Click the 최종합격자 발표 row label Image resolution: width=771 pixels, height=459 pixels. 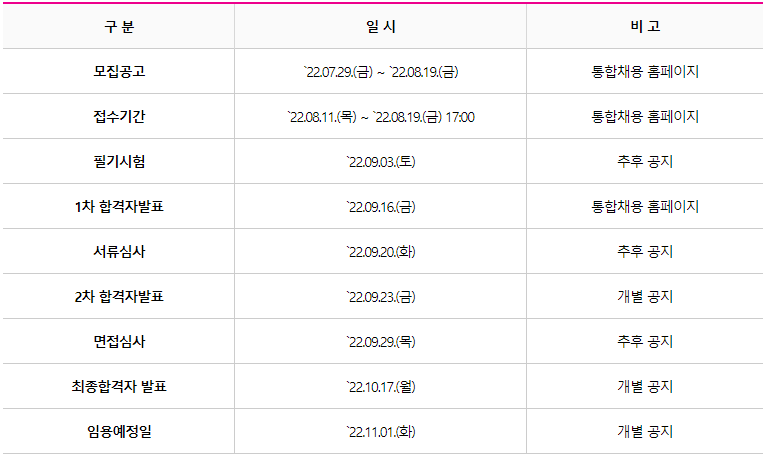click(119, 387)
